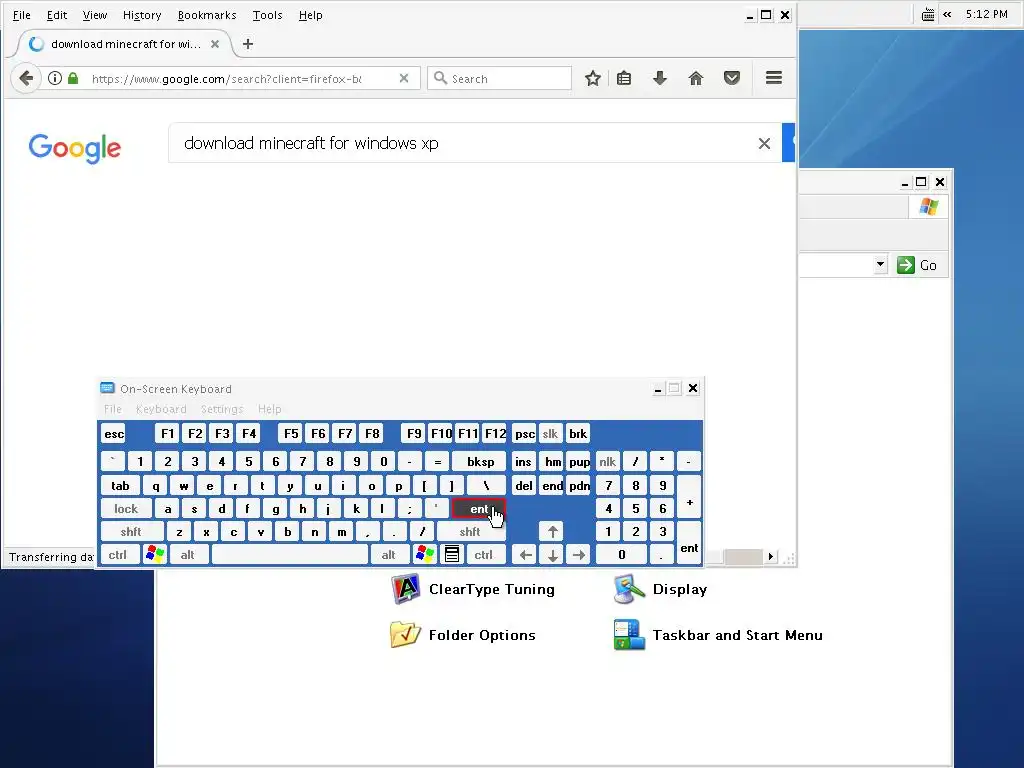
Task: Click the Google logo
Action: click(74, 148)
